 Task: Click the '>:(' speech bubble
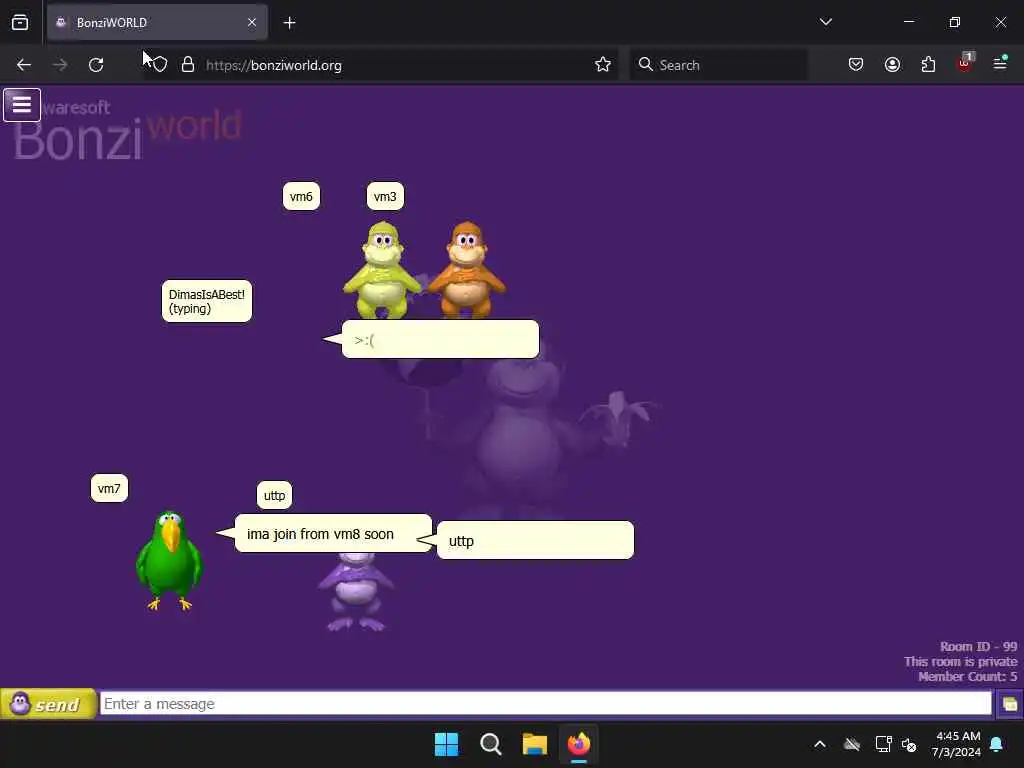[x=440, y=339]
